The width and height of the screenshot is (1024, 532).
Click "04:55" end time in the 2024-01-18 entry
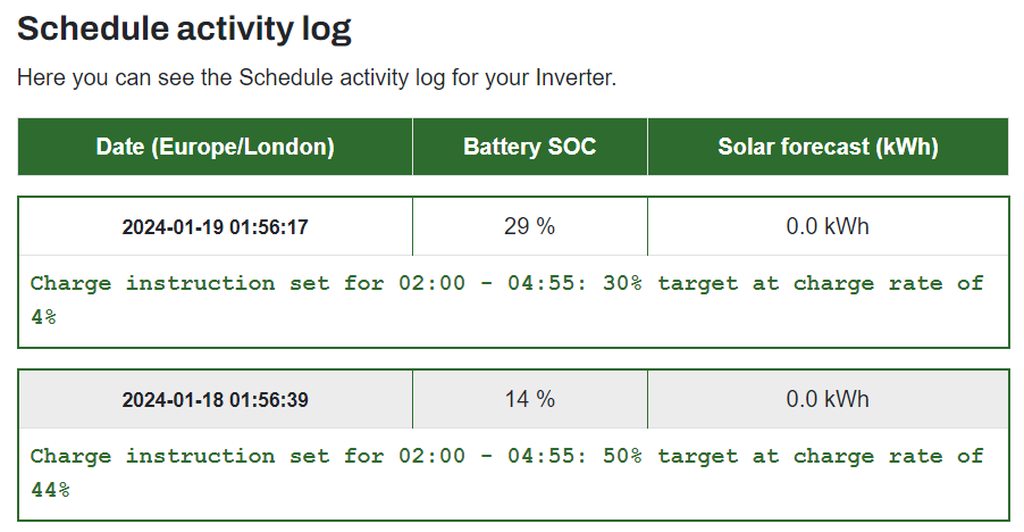541,456
